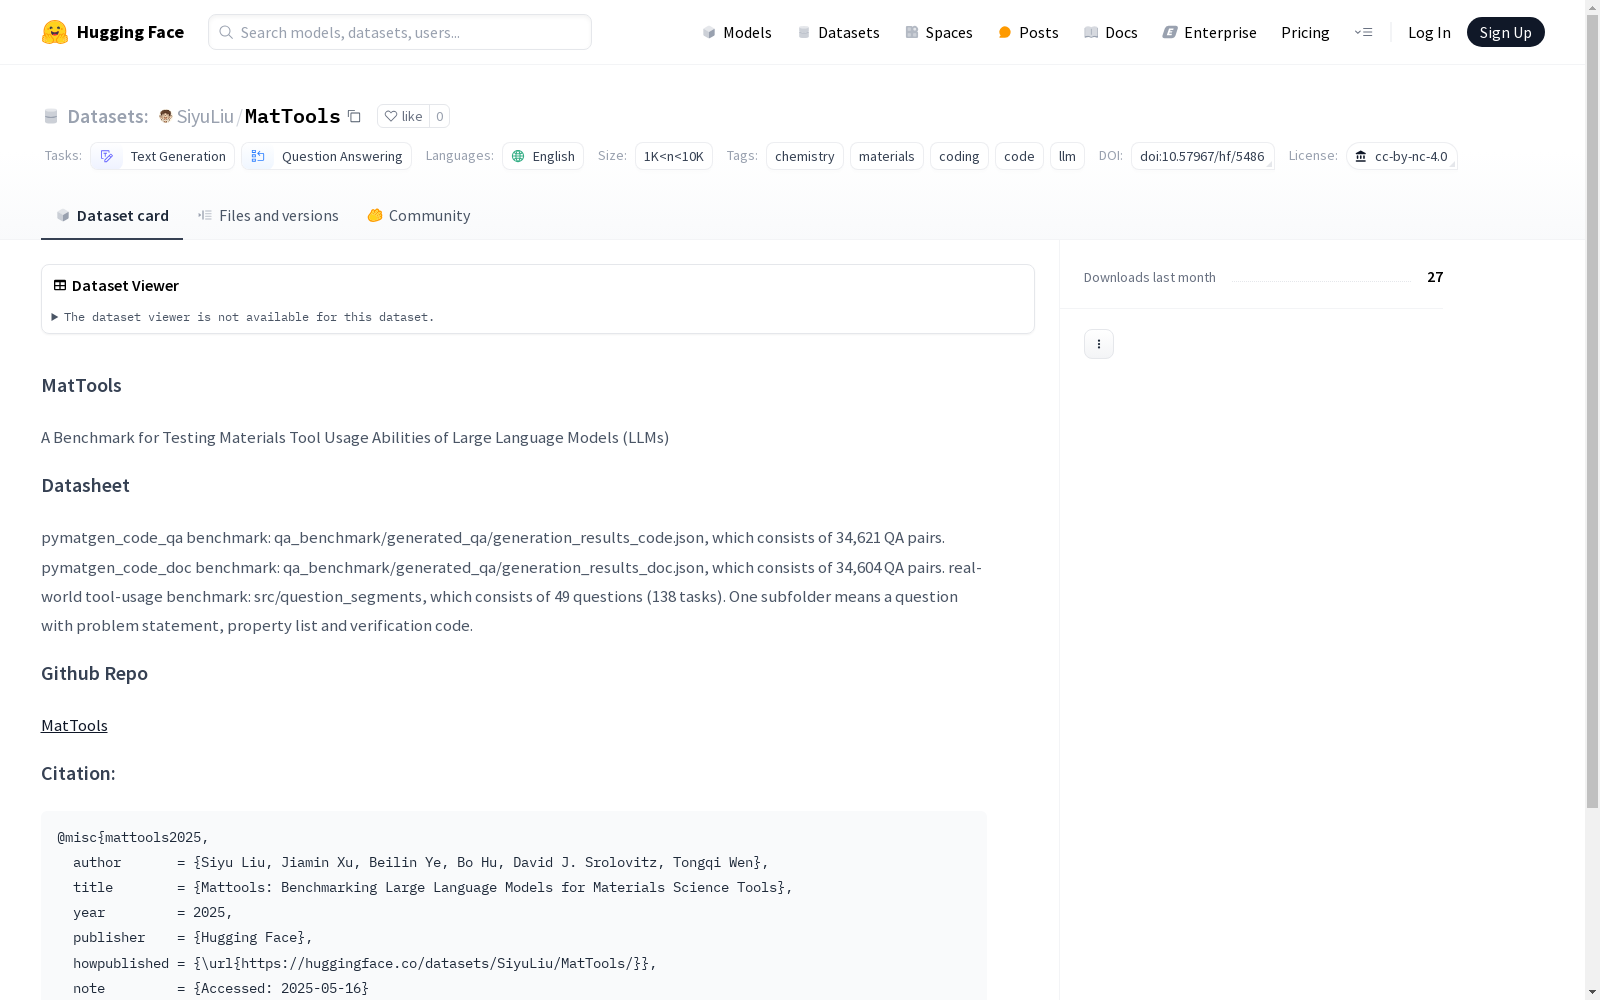Switch to Files and versions tab
The height and width of the screenshot is (1000, 1600).
coord(268,215)
